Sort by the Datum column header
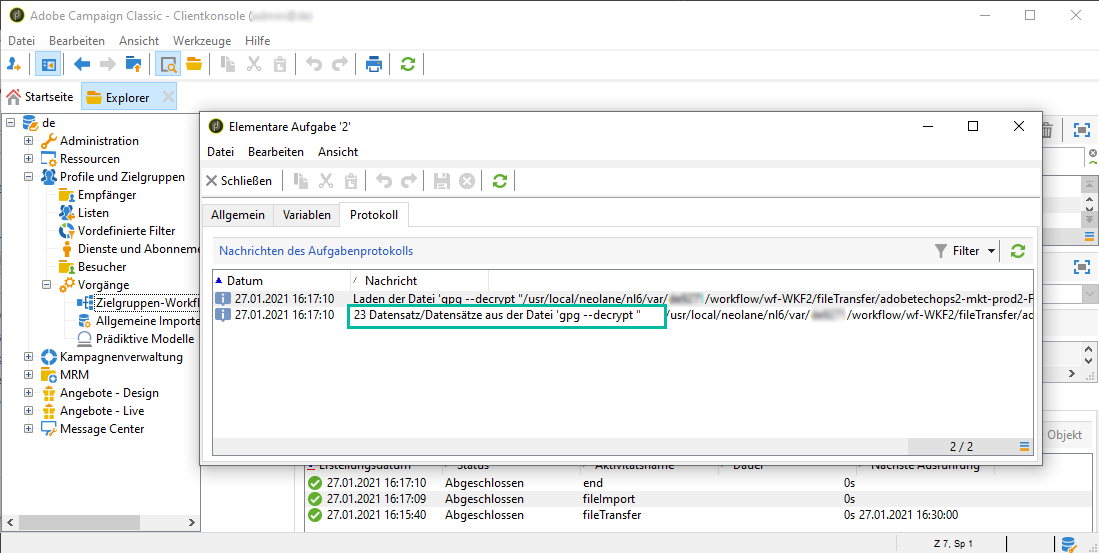 tap(282, 280)
